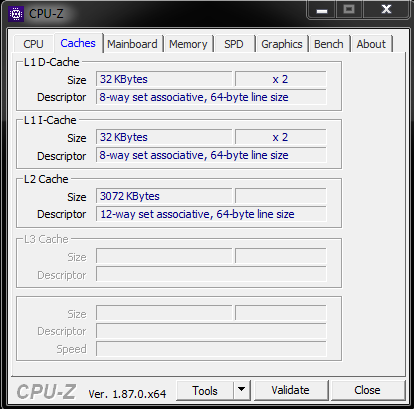414x409 pixels.
Task: Click the CPU-Z app icon in title bar
Action: click(x=16, y=14)
